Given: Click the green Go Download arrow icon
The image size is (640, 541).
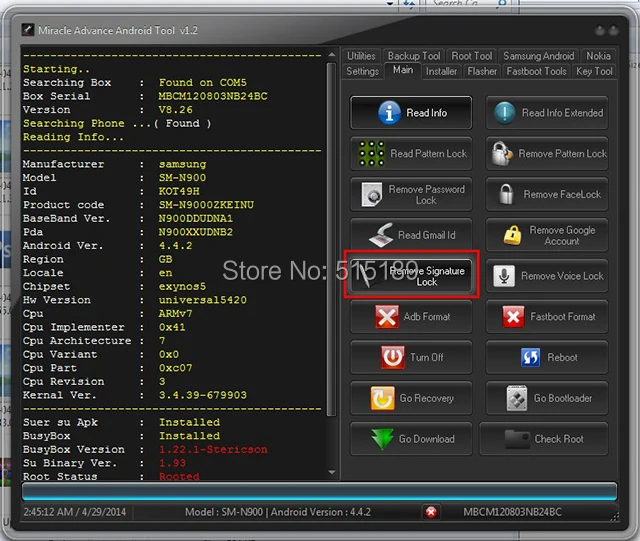Looking at the screenshot, I should pyautogui.click(x=382, y=439).
